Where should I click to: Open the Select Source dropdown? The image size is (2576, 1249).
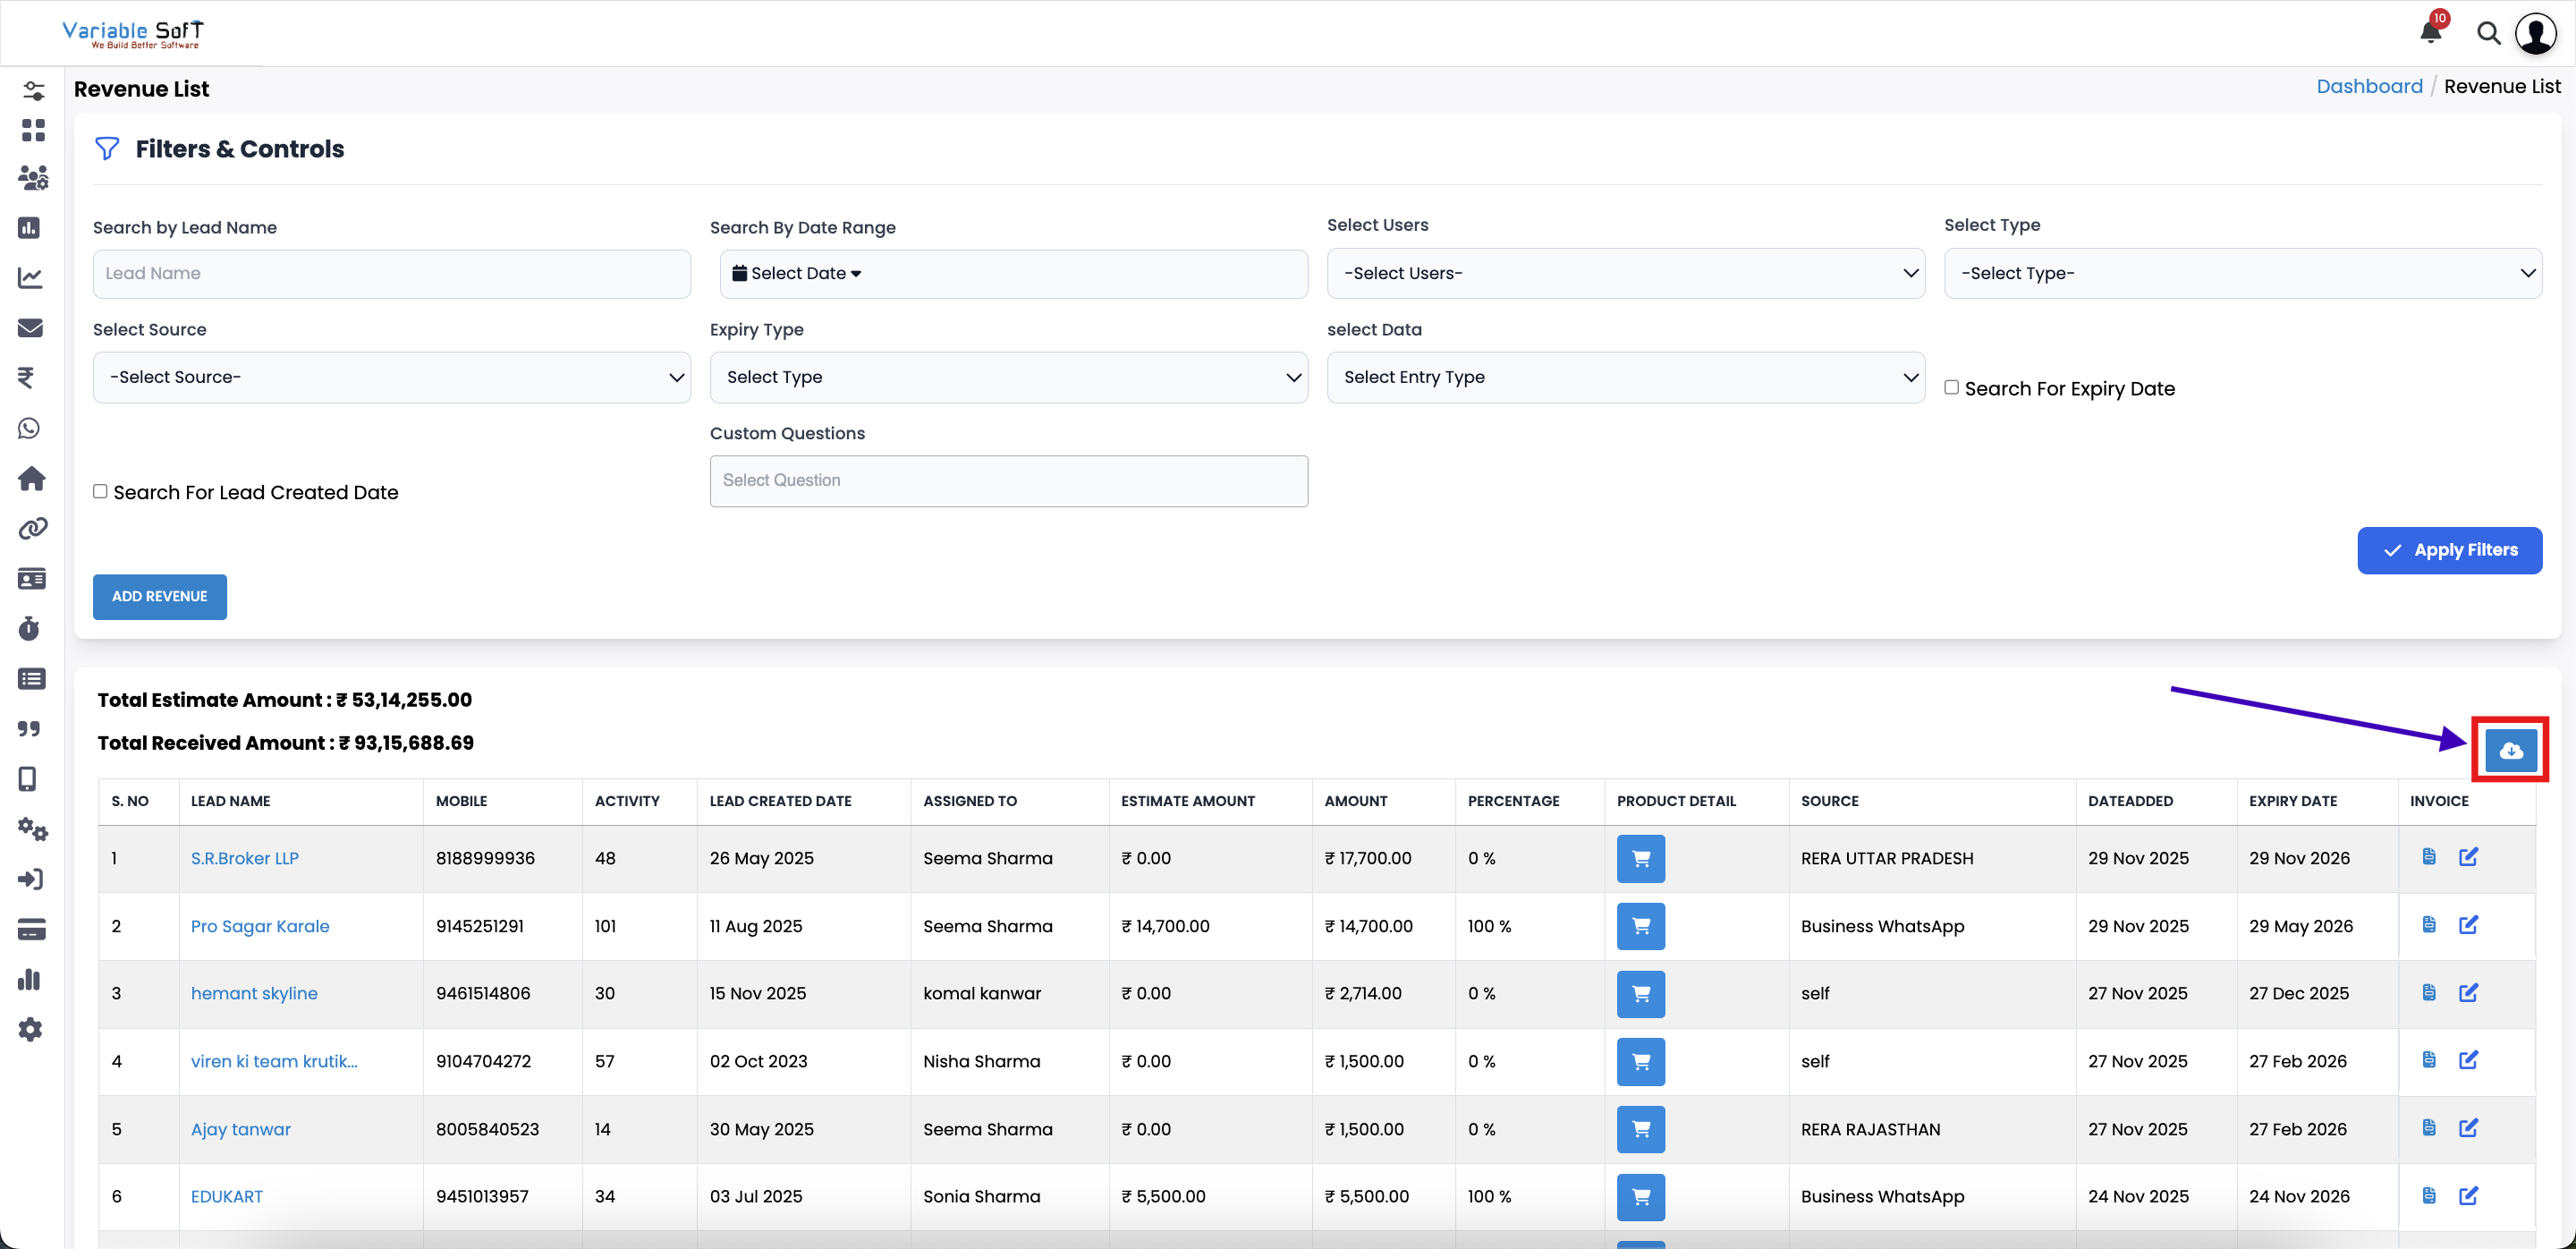point(391,377)
